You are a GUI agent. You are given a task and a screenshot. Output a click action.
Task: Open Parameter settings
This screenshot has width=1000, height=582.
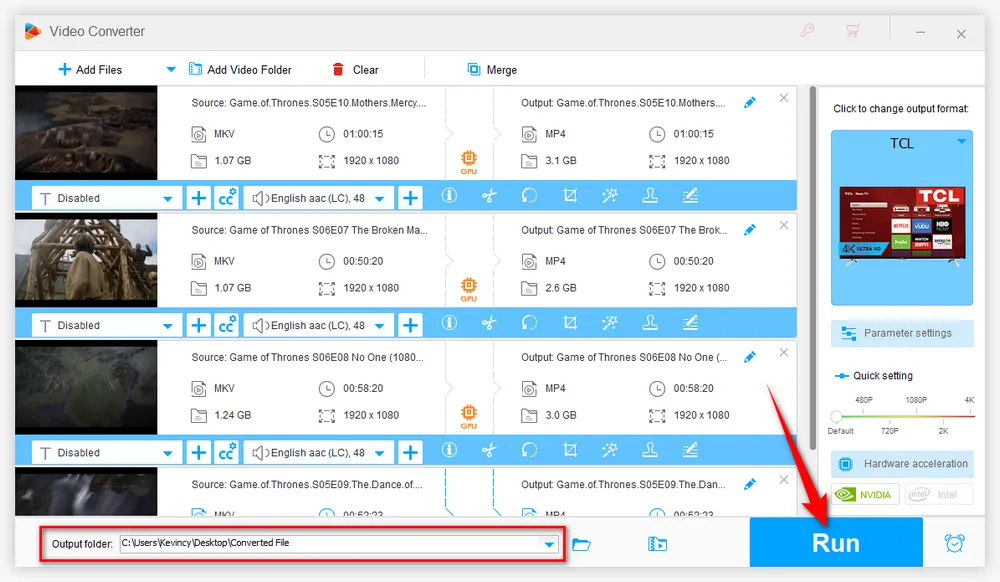point(902,333)
